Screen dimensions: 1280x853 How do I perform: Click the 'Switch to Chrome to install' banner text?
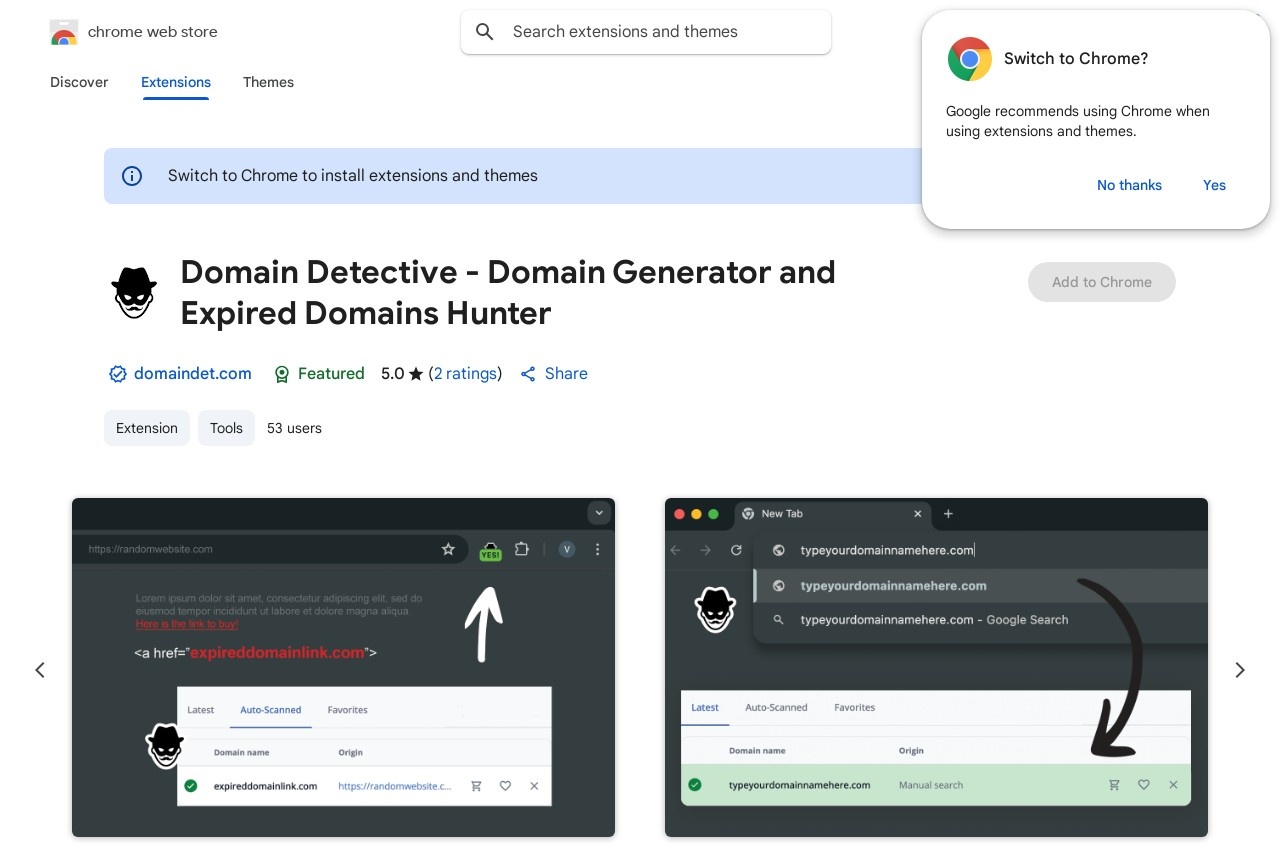coord(353,176)
